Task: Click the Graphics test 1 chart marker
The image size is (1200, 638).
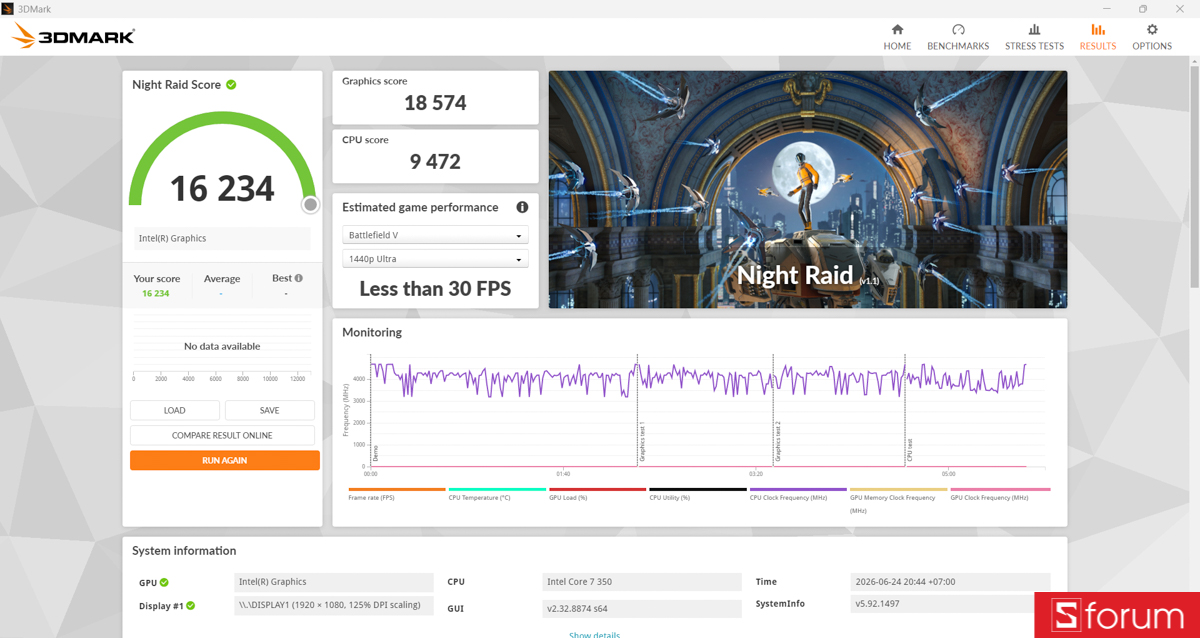Action: (x=641, y=441)
